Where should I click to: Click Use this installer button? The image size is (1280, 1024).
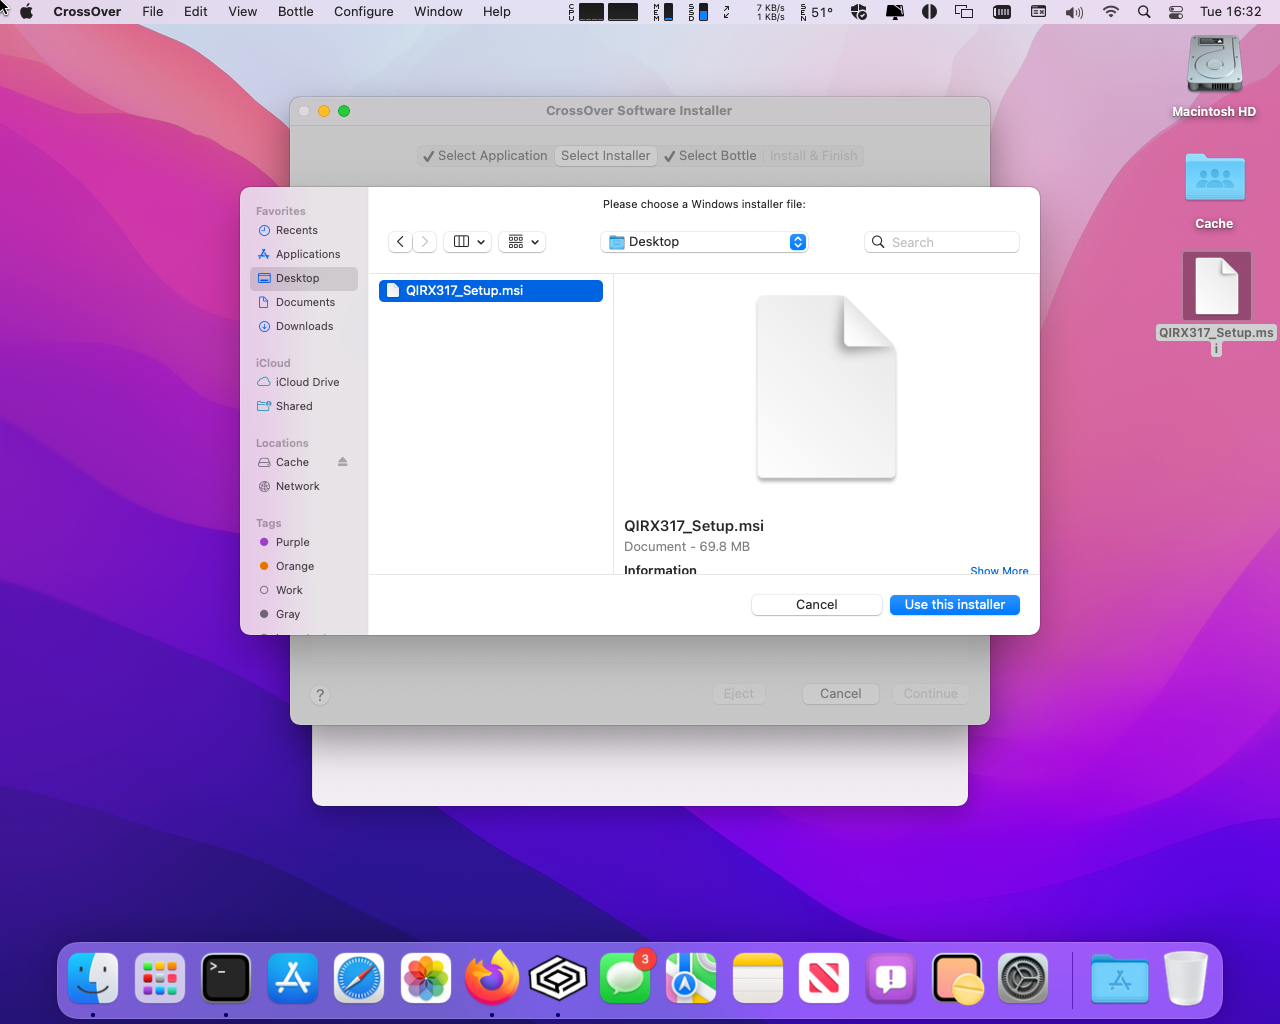pyautogui.click(x=955, y=605)
